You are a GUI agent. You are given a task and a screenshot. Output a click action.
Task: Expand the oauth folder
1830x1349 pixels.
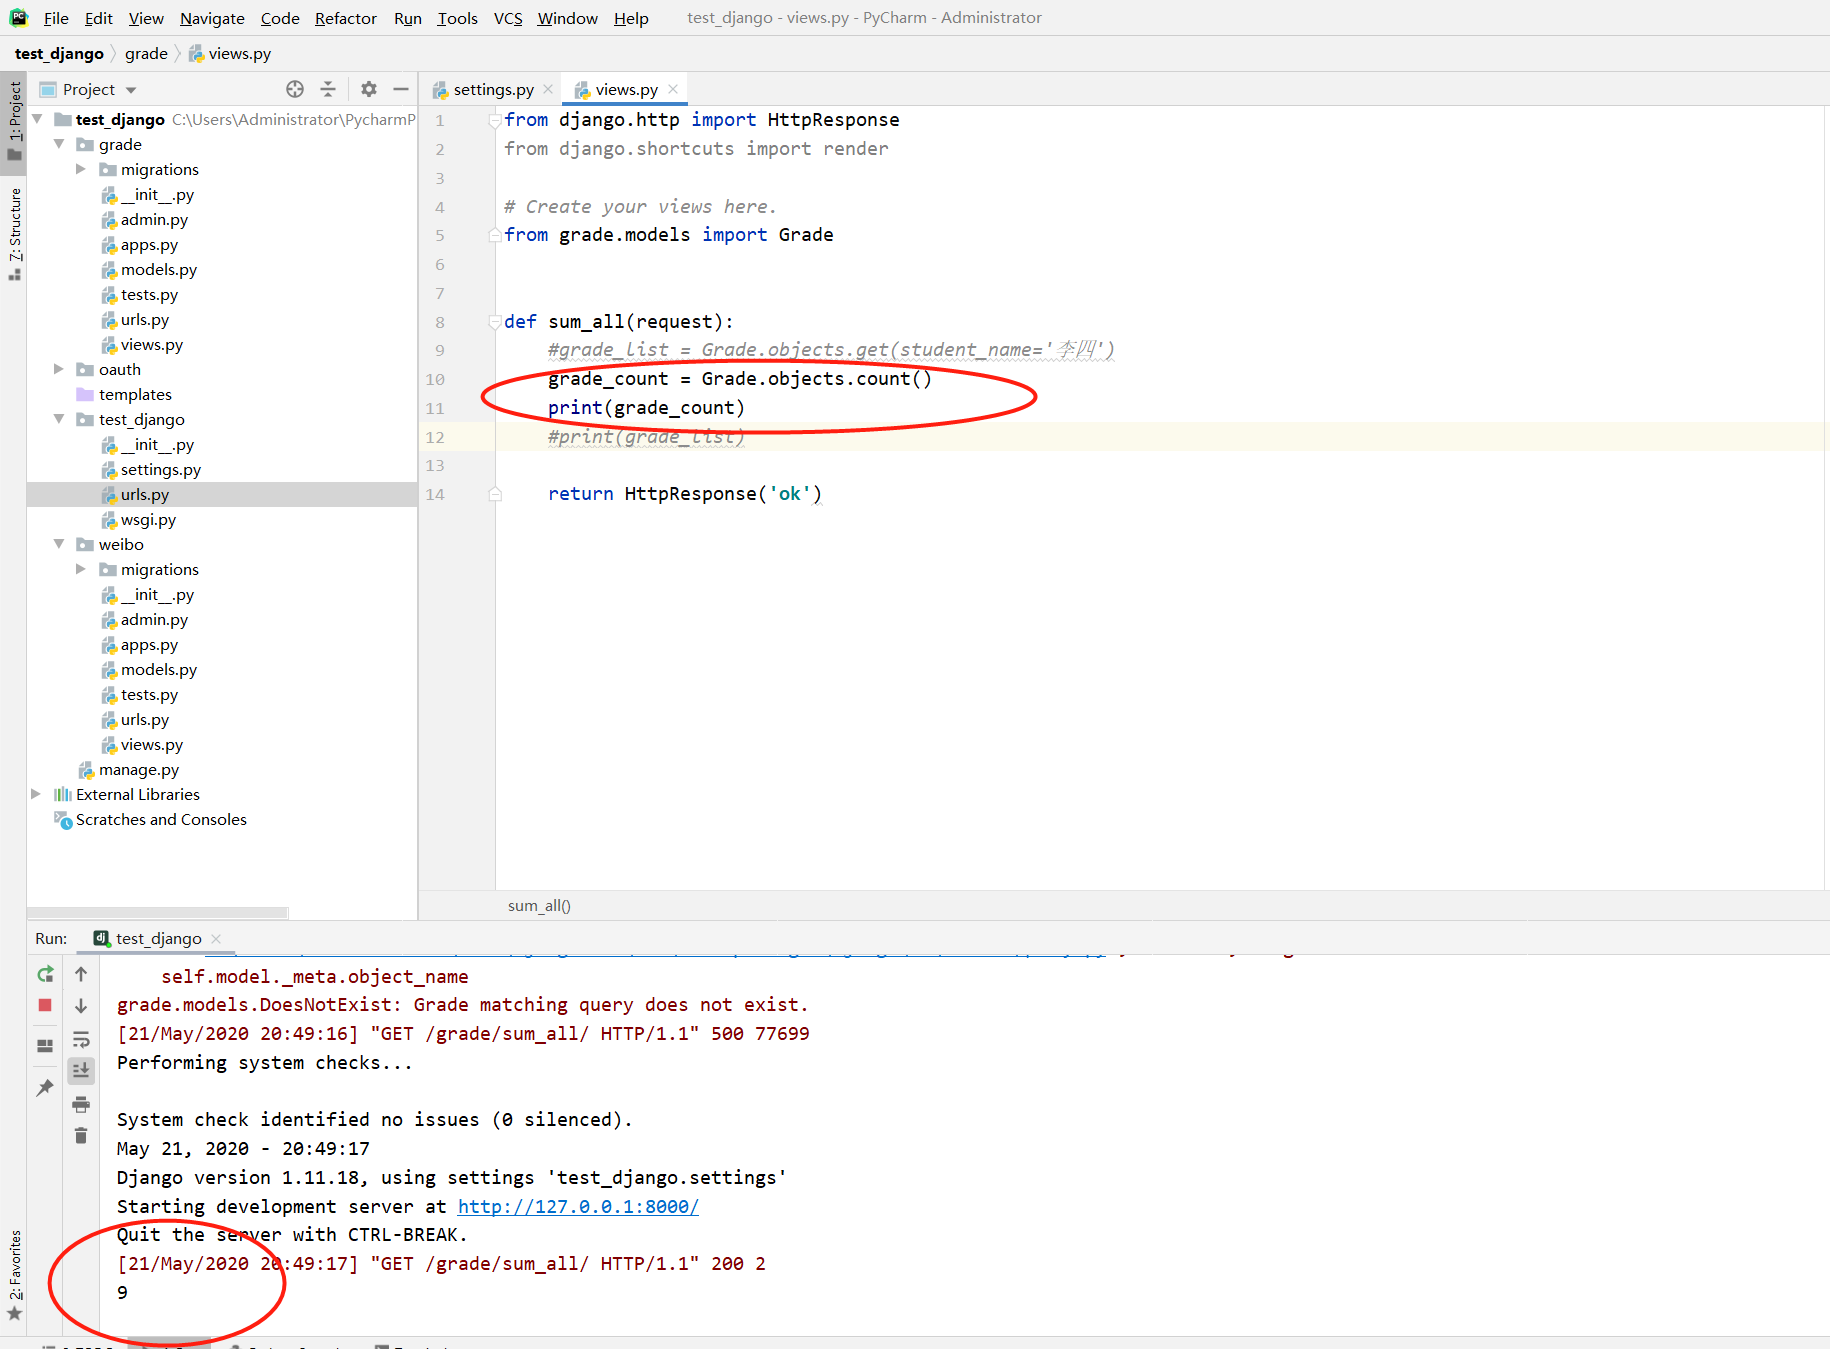click(x=59, y=369)
